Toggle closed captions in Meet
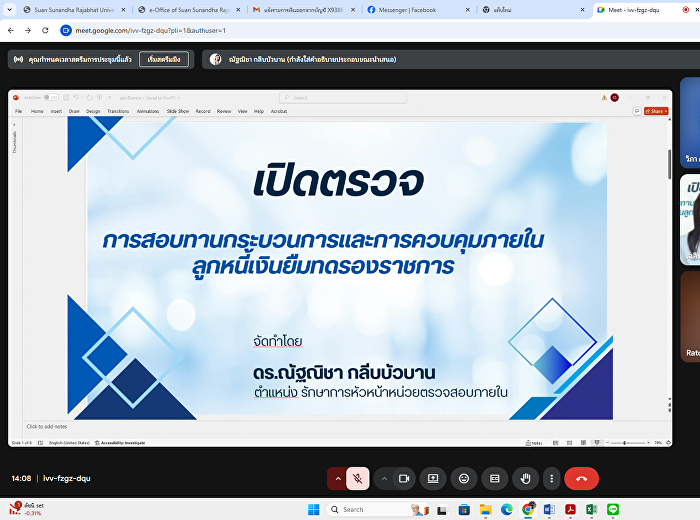The width and height of the screenshot is (700, 520). coord(495,478)
